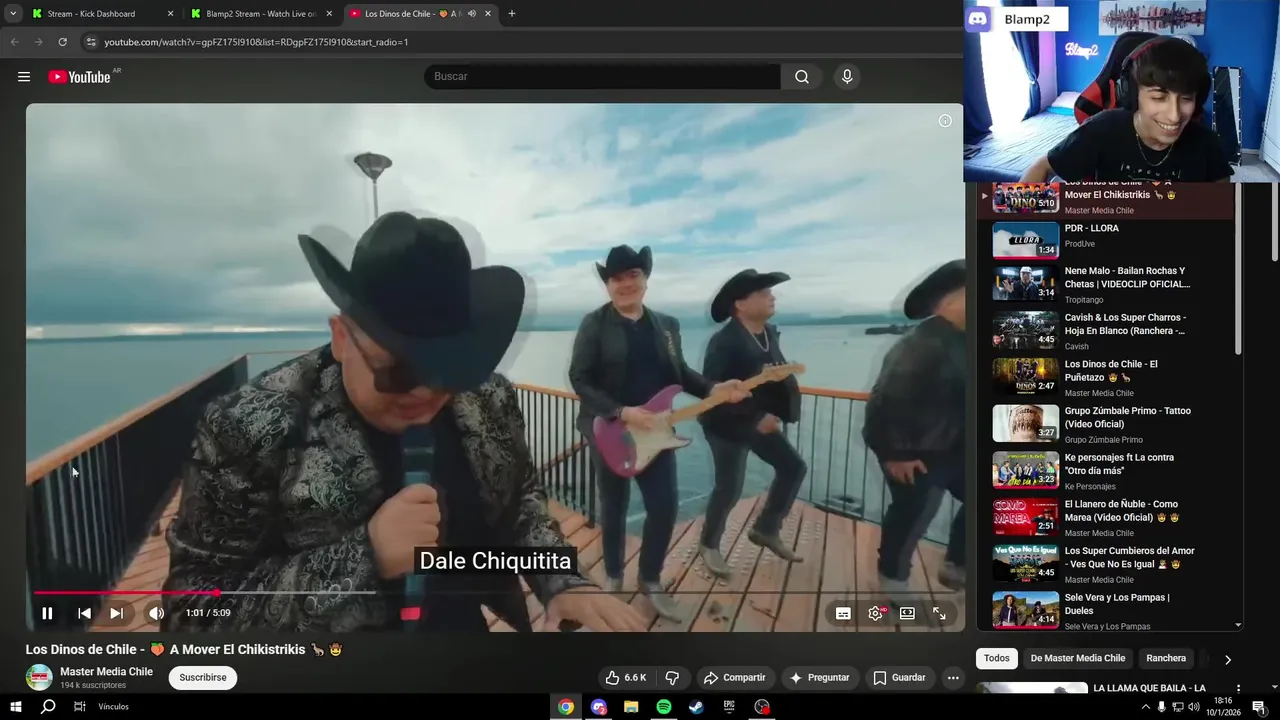The image size is (1280, 720).
Task: Open Discord from the taskbar
Action: tap(599, 707)
